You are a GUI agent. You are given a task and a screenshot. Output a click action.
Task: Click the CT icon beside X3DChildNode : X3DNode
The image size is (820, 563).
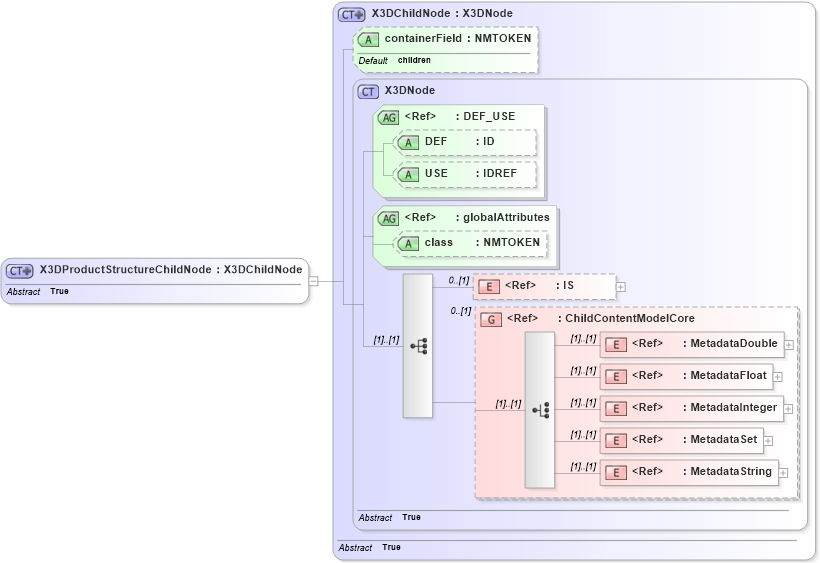tap(351, 15)
